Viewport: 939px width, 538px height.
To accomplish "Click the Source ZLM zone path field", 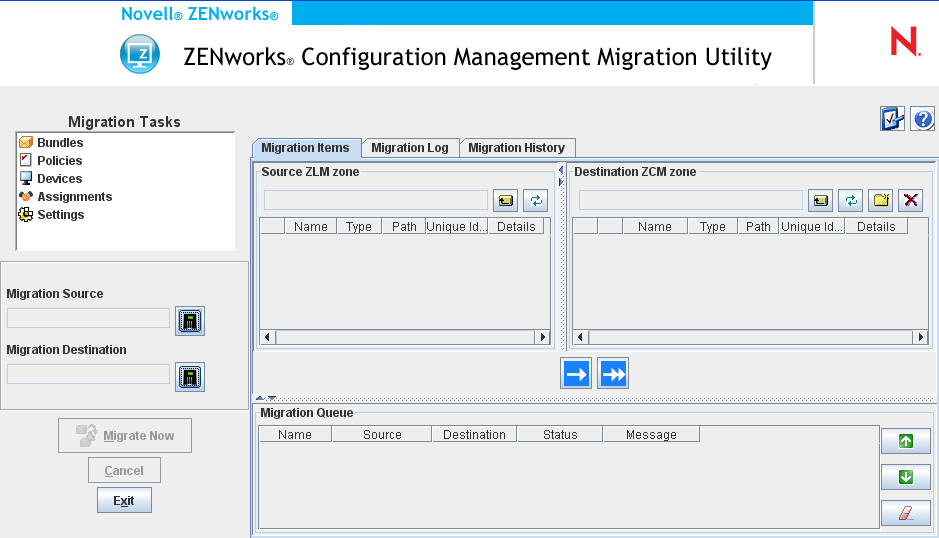I will (376, 200).
